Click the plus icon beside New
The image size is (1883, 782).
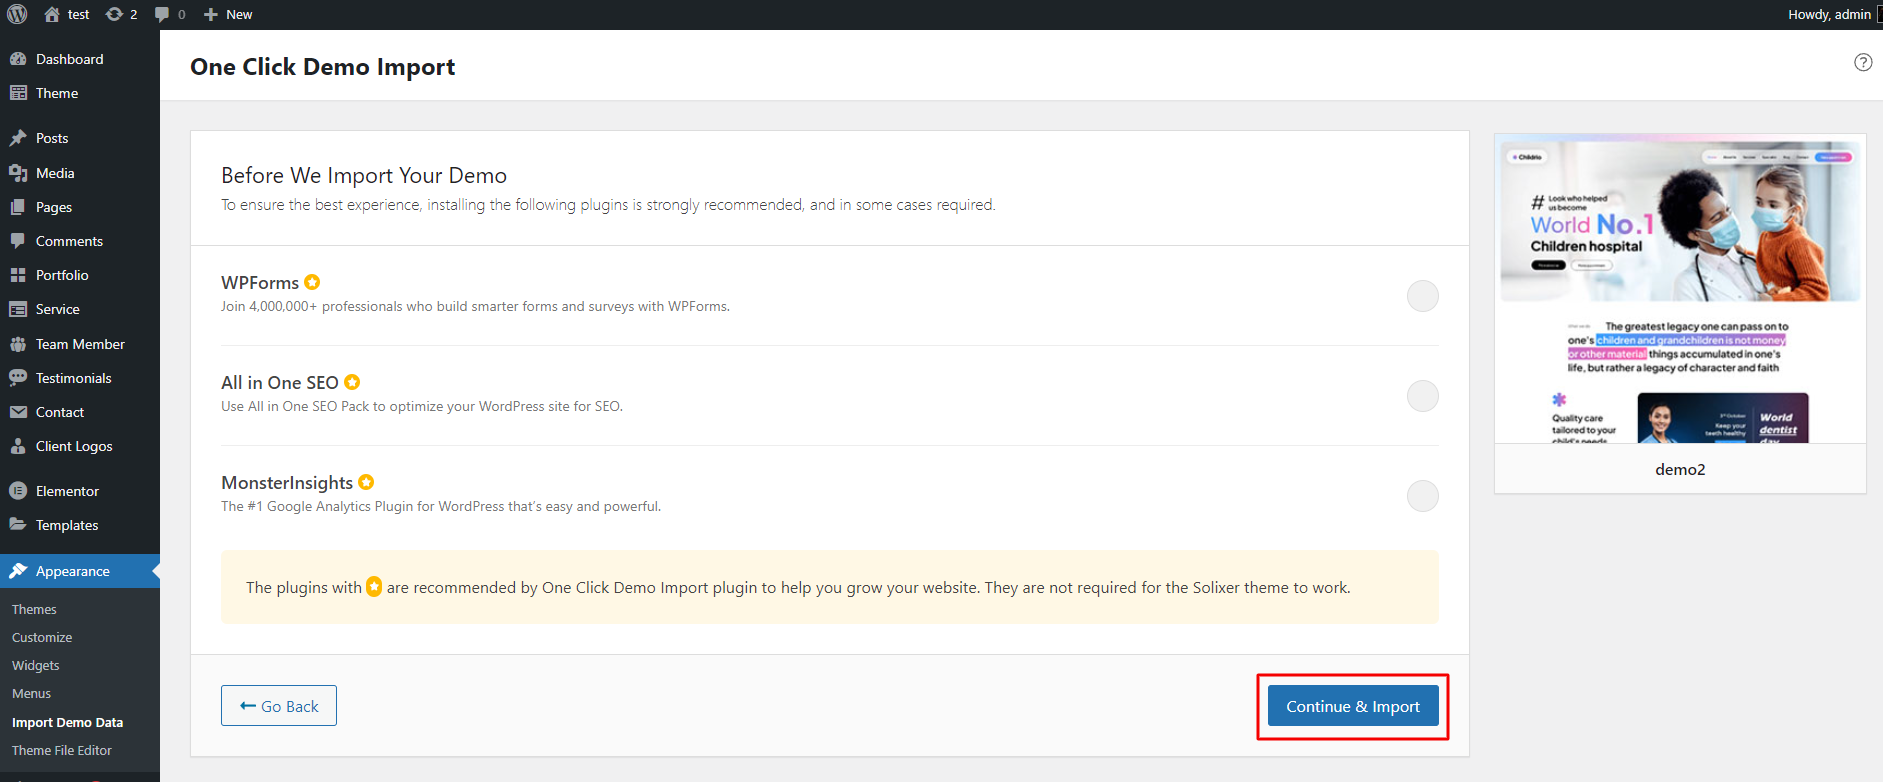click(x=211, y=14)
